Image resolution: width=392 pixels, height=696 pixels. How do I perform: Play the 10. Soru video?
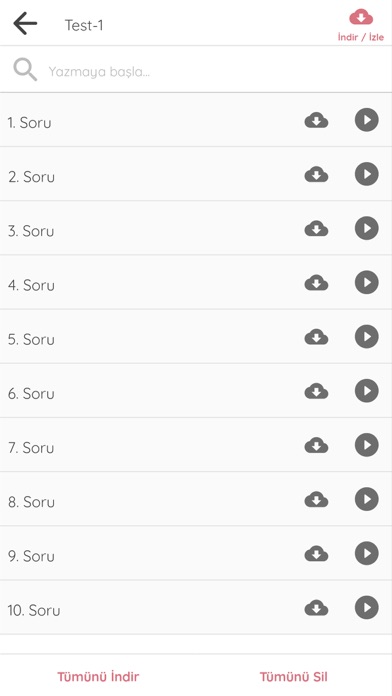tap(367, 607)
